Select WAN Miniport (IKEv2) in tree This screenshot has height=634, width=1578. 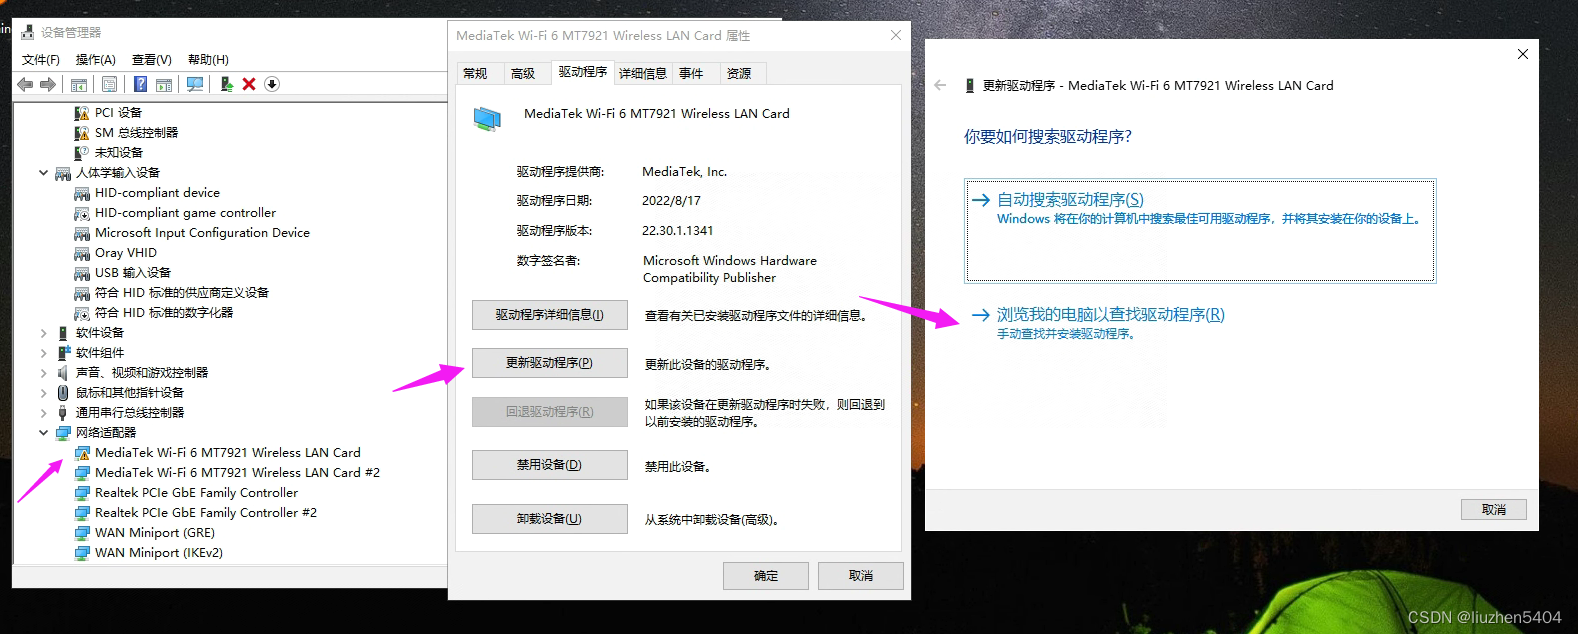[159, 553]
